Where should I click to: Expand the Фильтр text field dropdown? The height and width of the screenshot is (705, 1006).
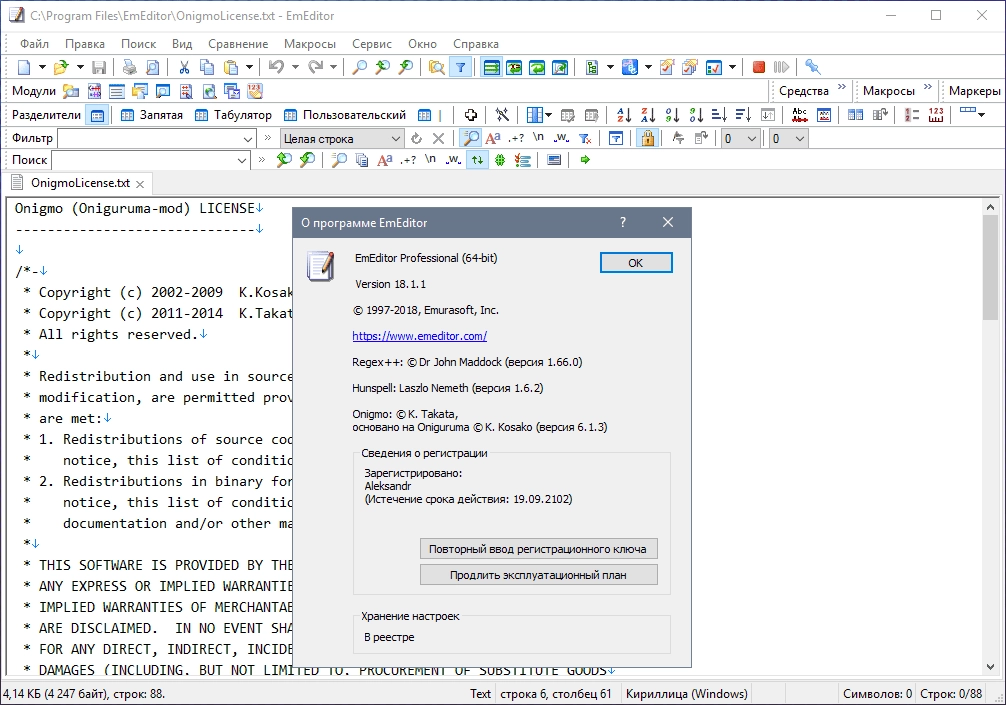pos(248,139)
